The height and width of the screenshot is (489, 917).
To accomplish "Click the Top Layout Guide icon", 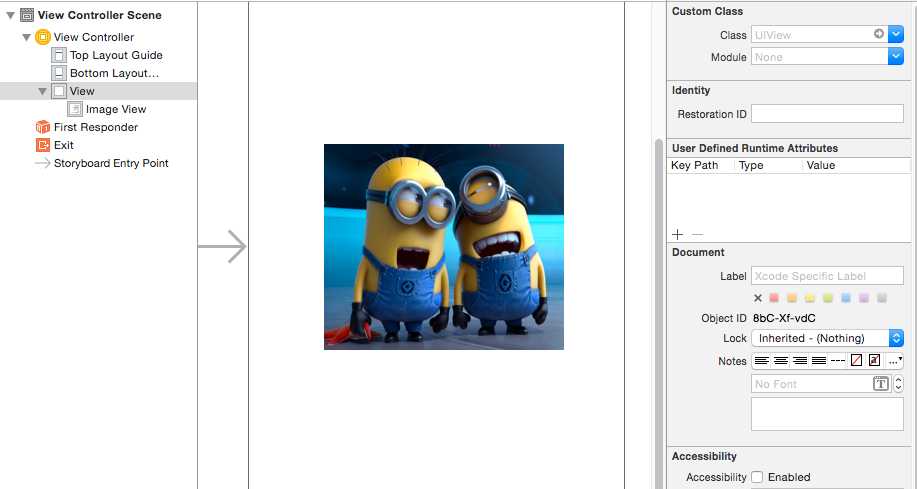I will click(59, 55).
